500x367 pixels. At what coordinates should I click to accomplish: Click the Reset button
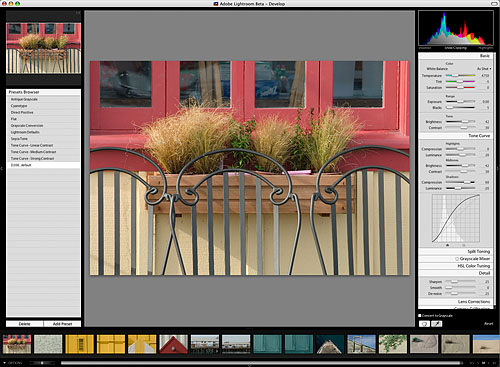coord(488,324)
